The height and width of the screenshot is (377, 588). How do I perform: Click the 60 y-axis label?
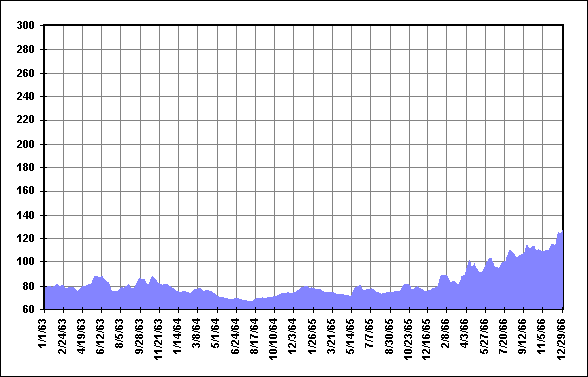pos(29,309)
